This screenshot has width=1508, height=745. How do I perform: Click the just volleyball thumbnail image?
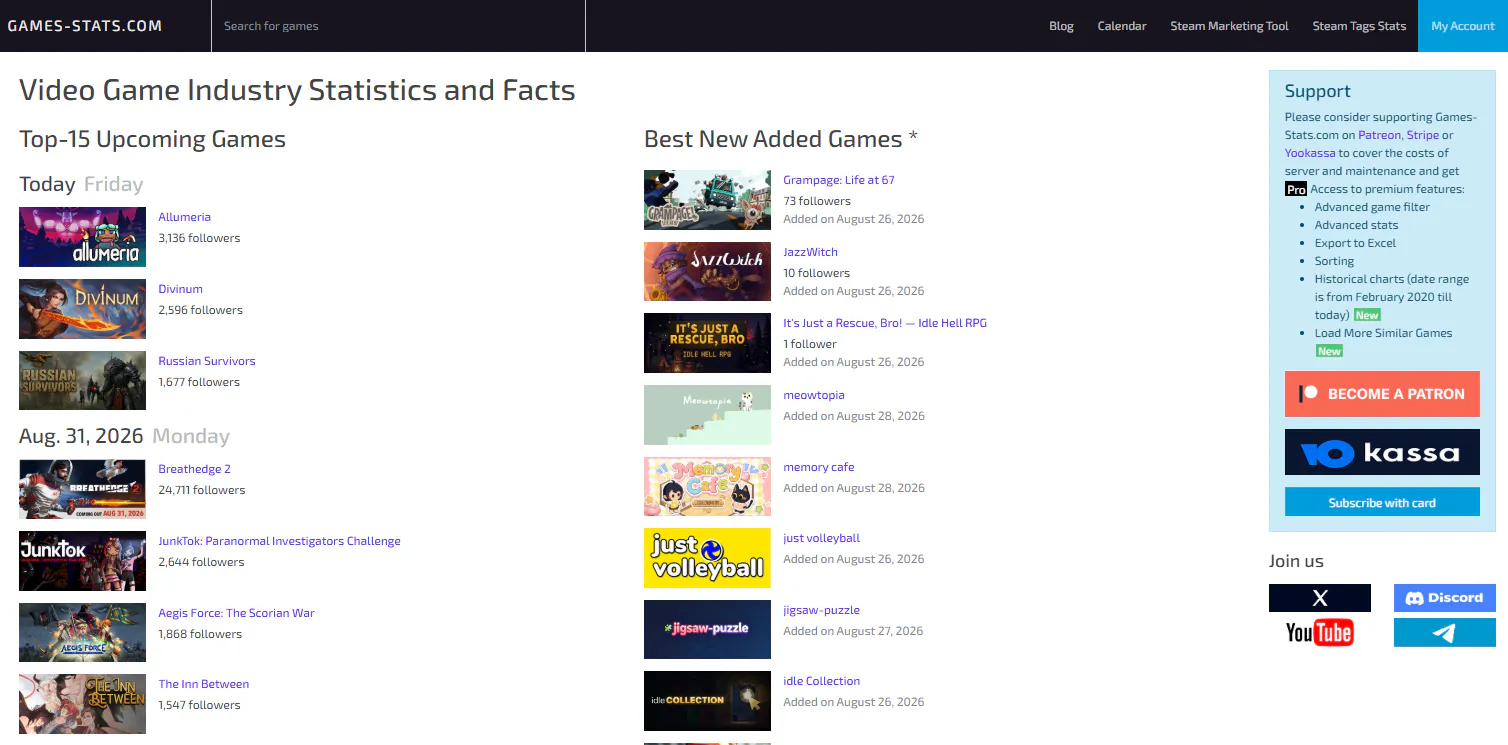point(707,558)
